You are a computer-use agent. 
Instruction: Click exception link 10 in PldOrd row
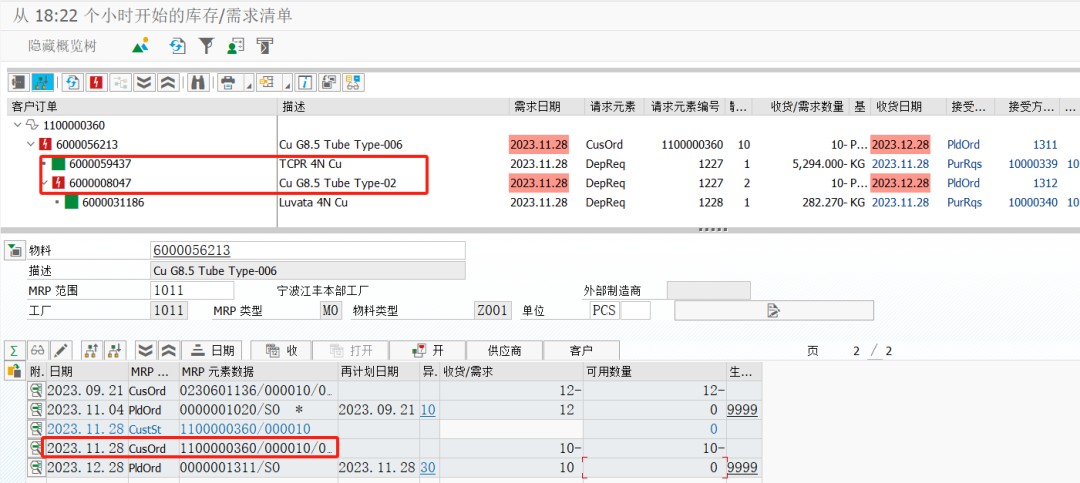428,409
